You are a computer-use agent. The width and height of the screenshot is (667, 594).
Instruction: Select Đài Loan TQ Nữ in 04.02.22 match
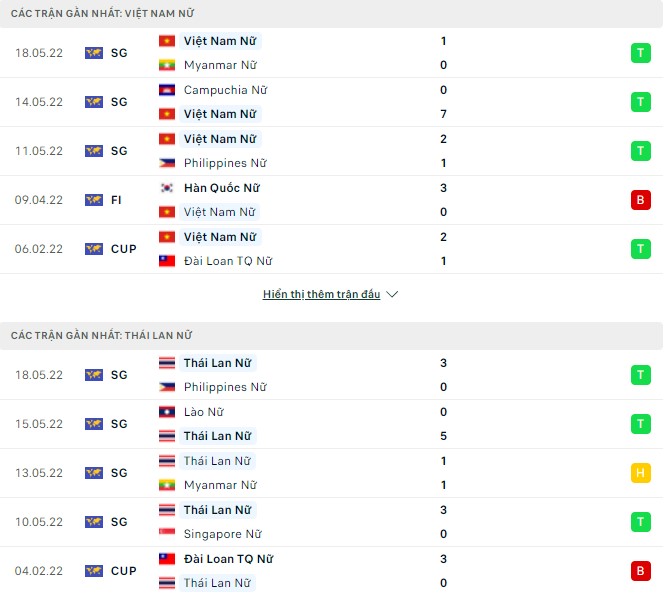pos(228,559)
